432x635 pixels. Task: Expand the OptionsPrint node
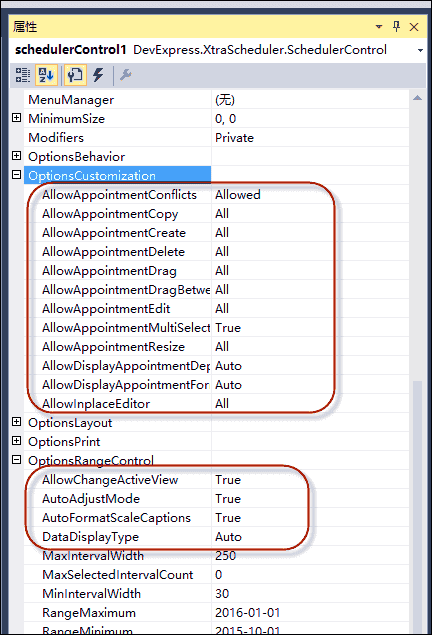[16, 441]
